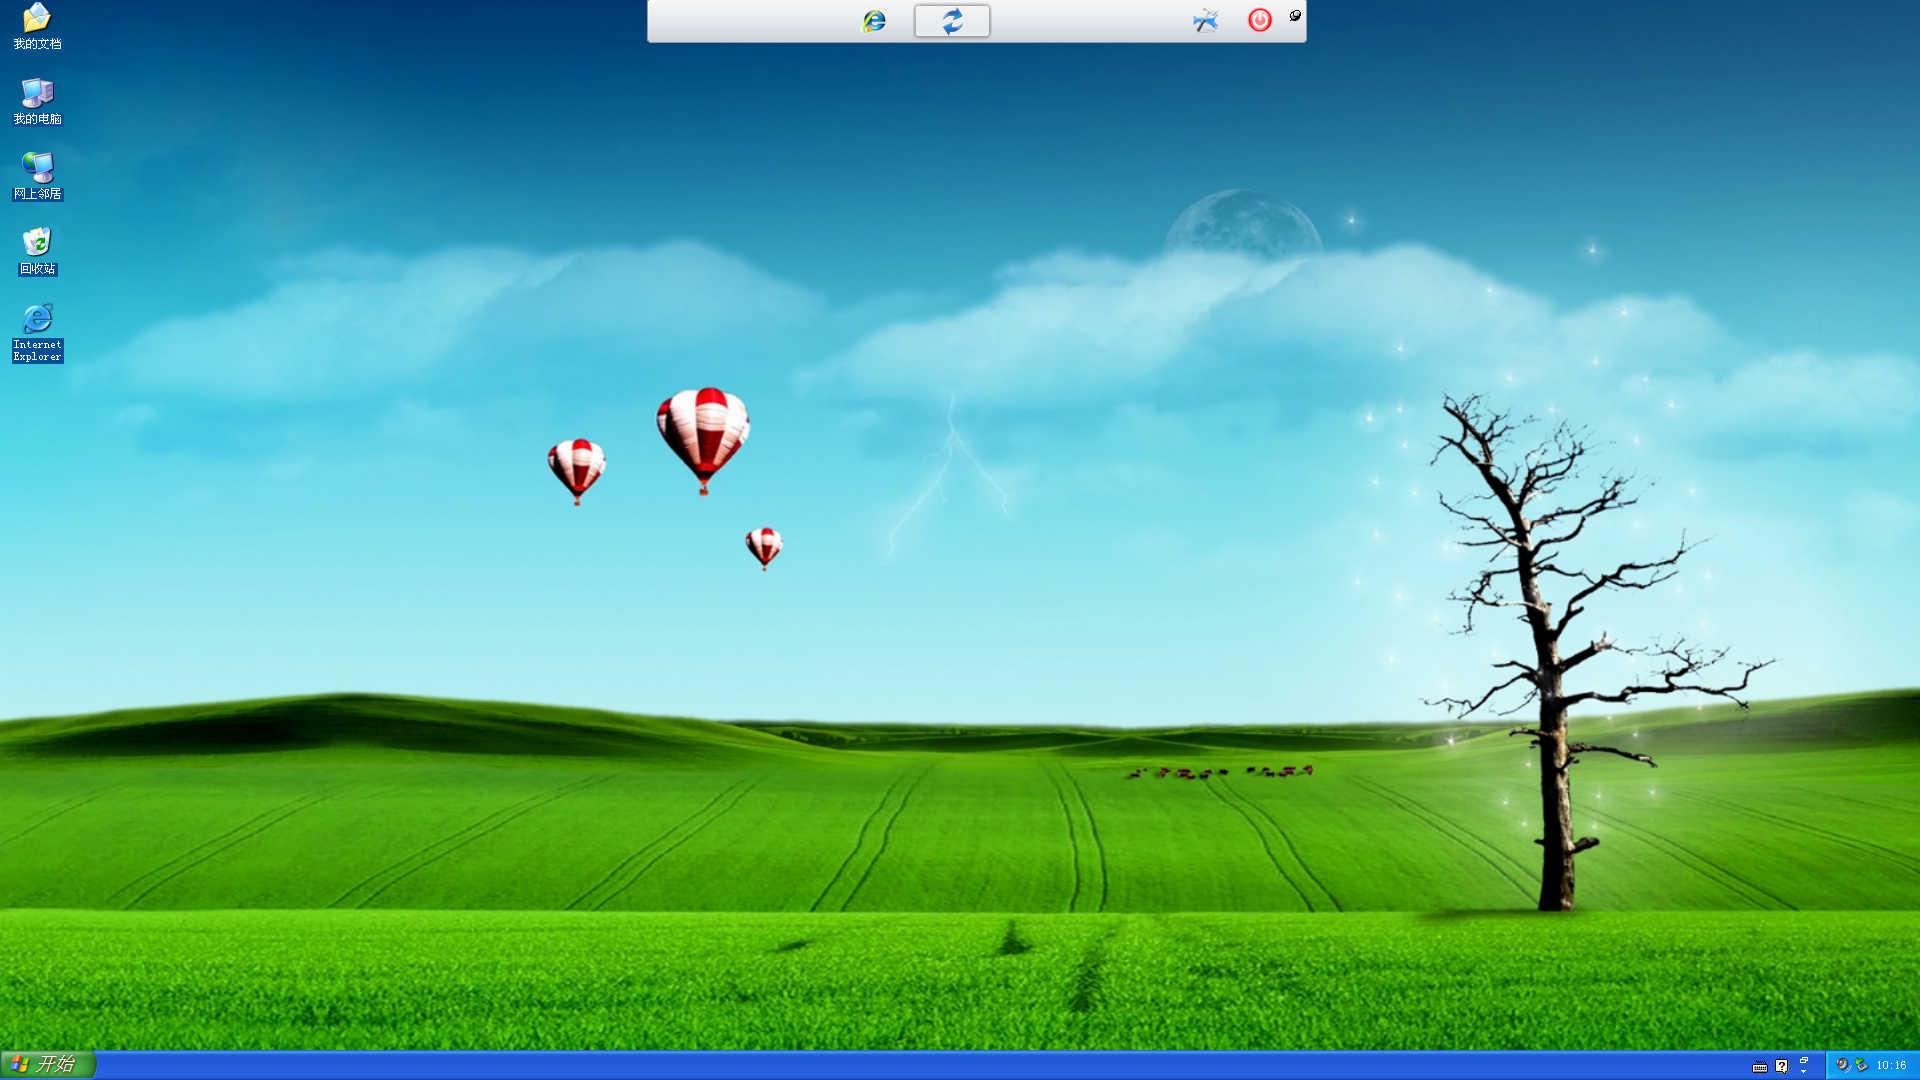Select 回收站 recycle bin icon

coord(37,251)
